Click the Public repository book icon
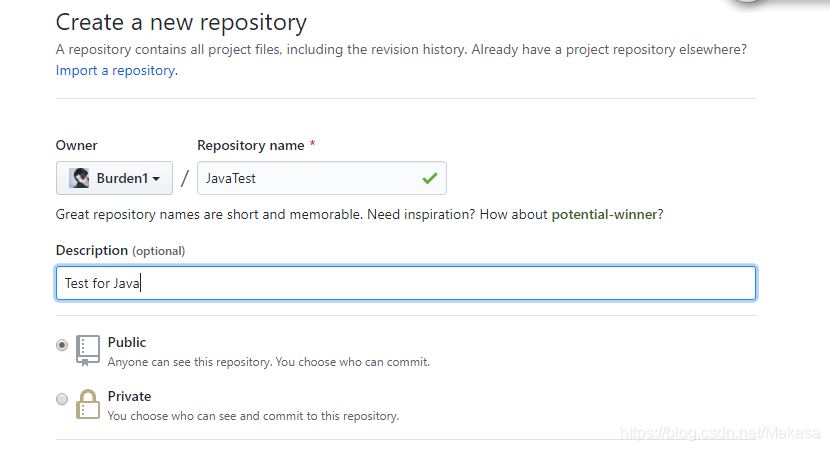 88,350
